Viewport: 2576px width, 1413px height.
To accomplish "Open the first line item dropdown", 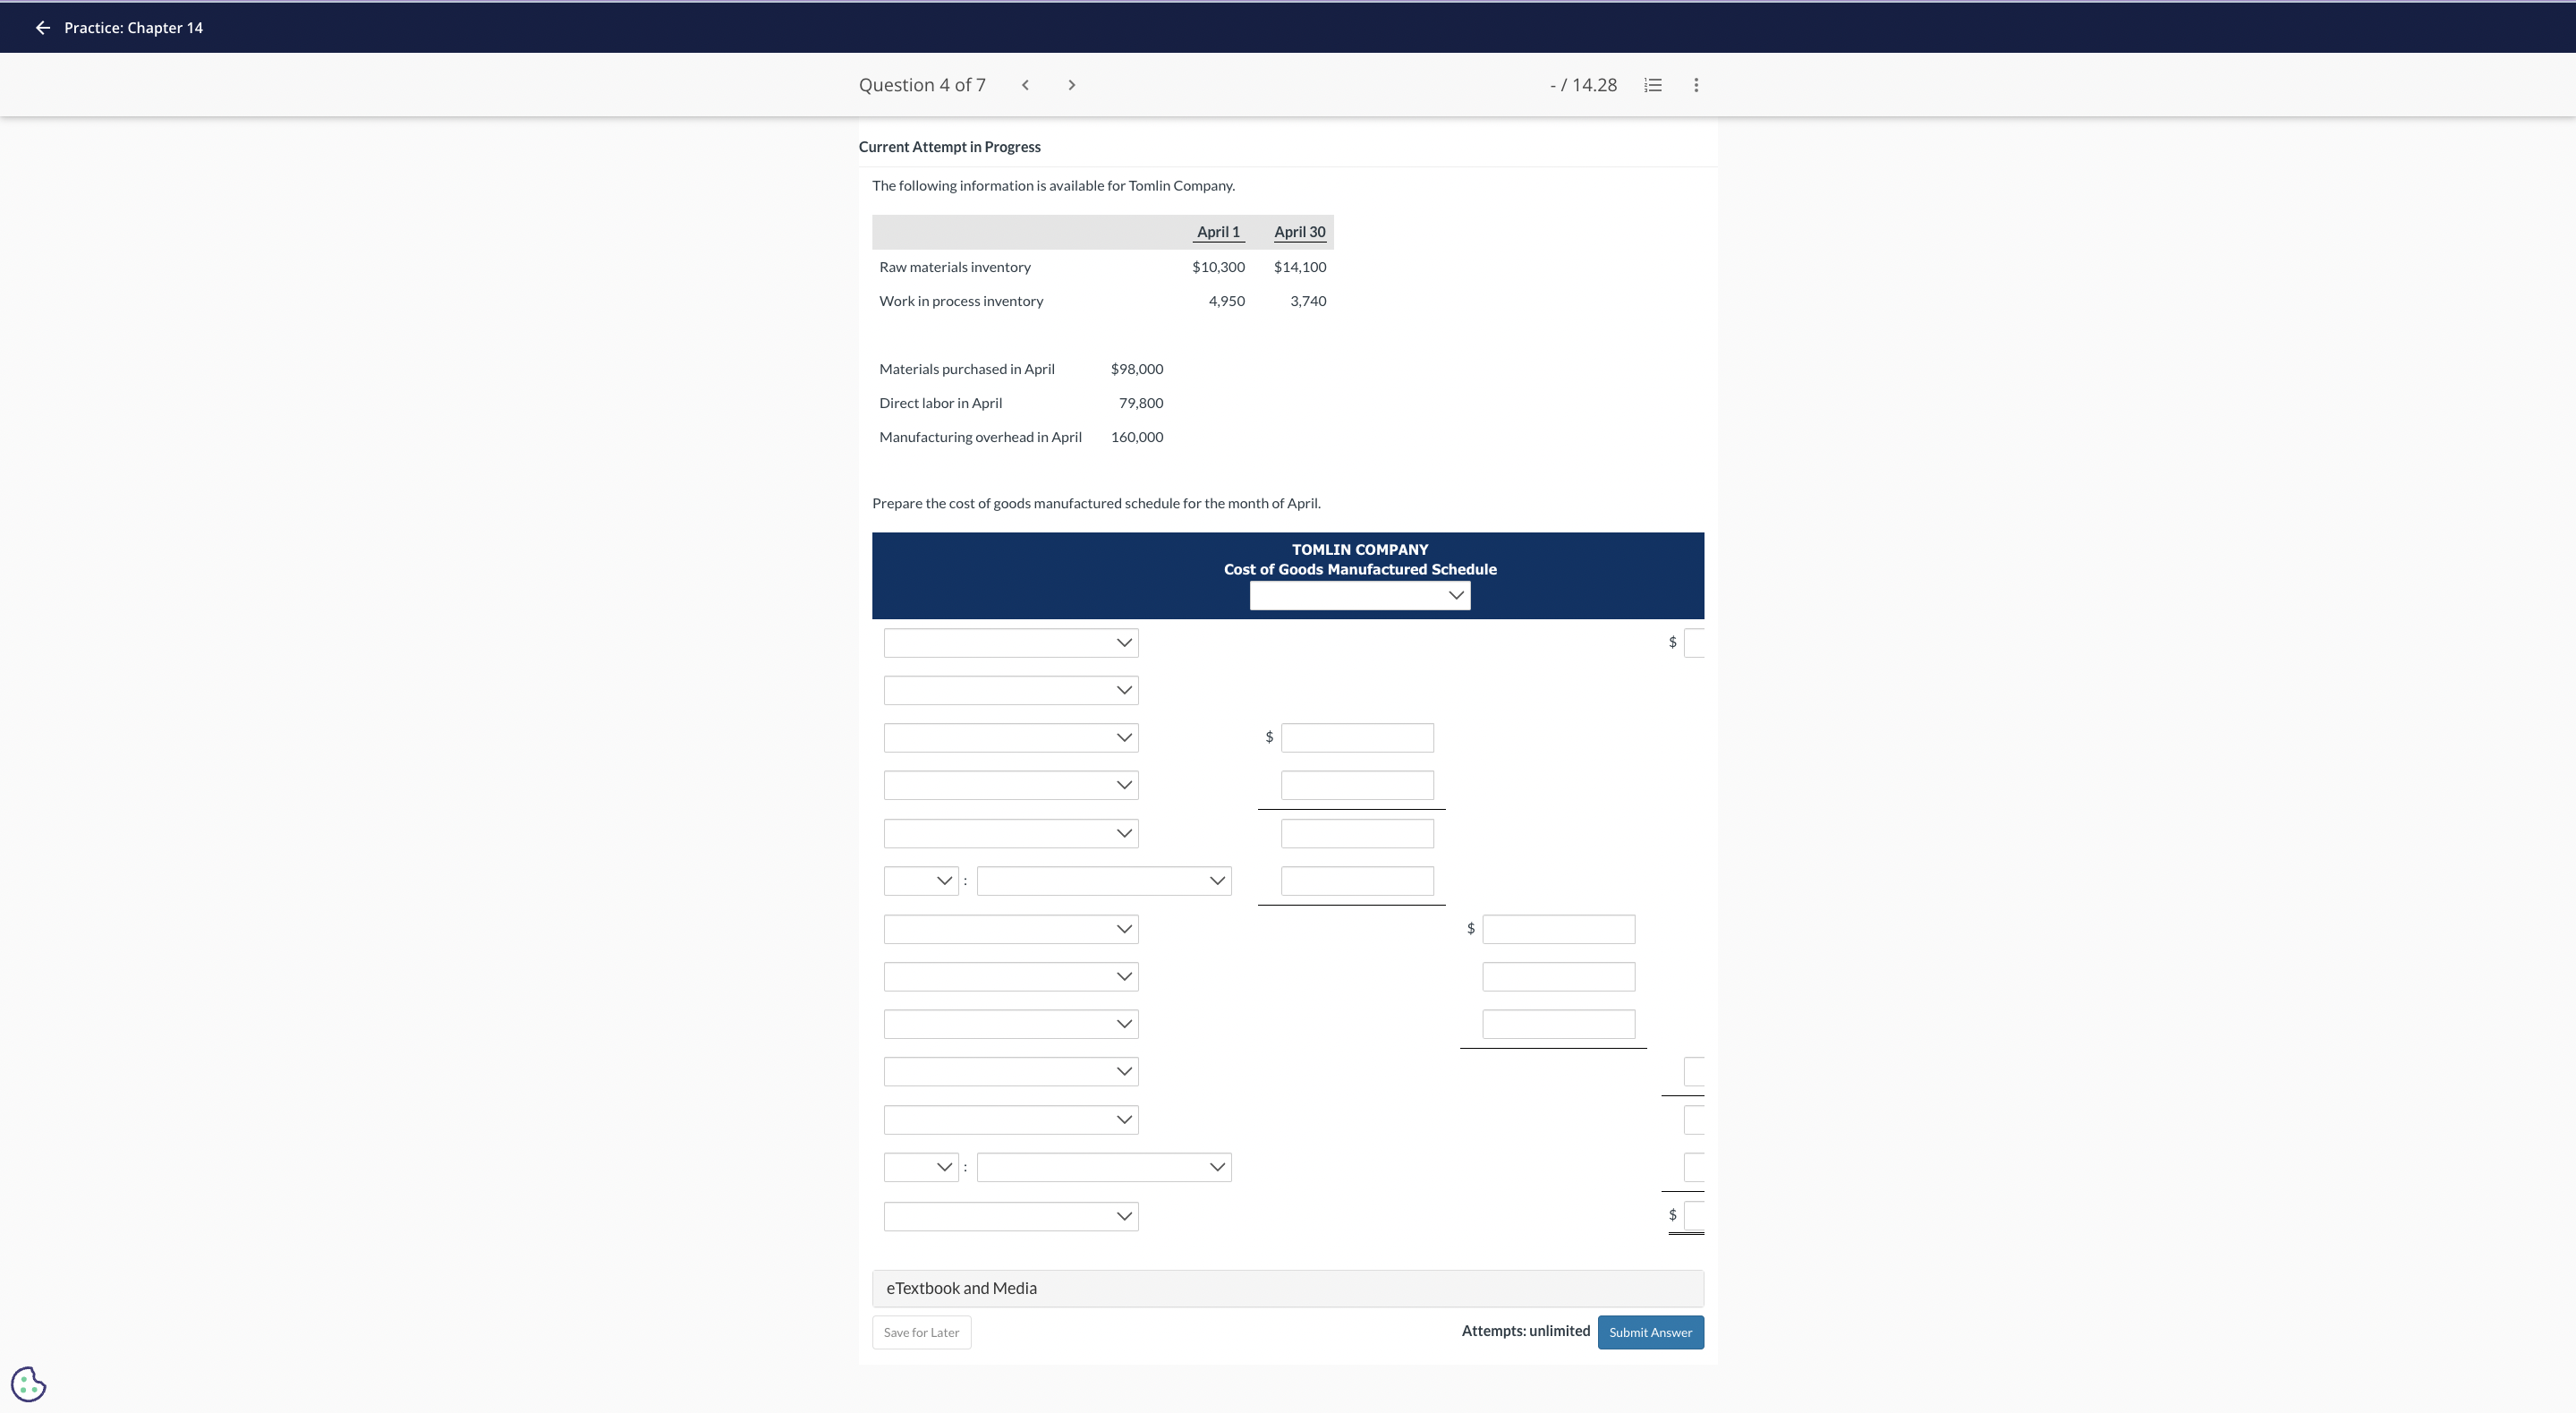I will [x=1010, y=643].
